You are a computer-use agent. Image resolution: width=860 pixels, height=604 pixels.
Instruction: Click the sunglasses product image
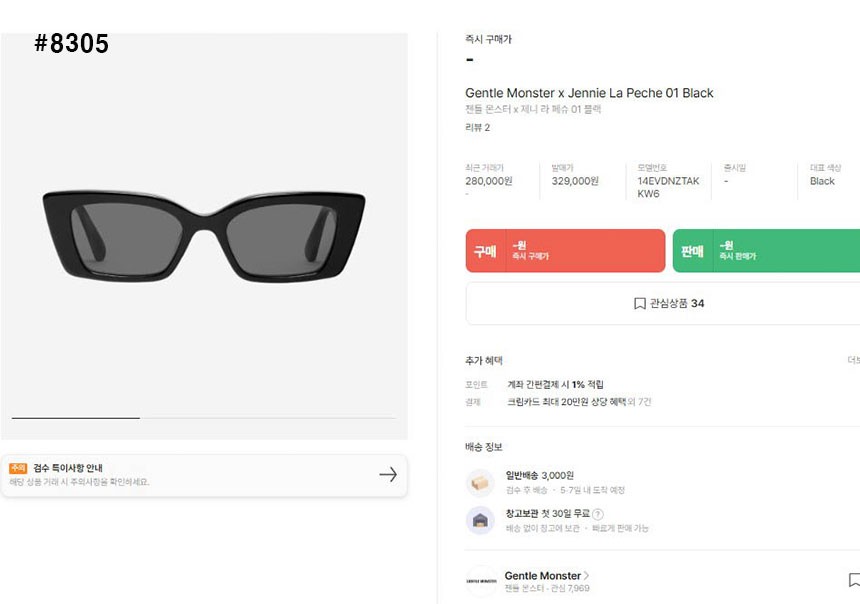[x=204, y=236]
